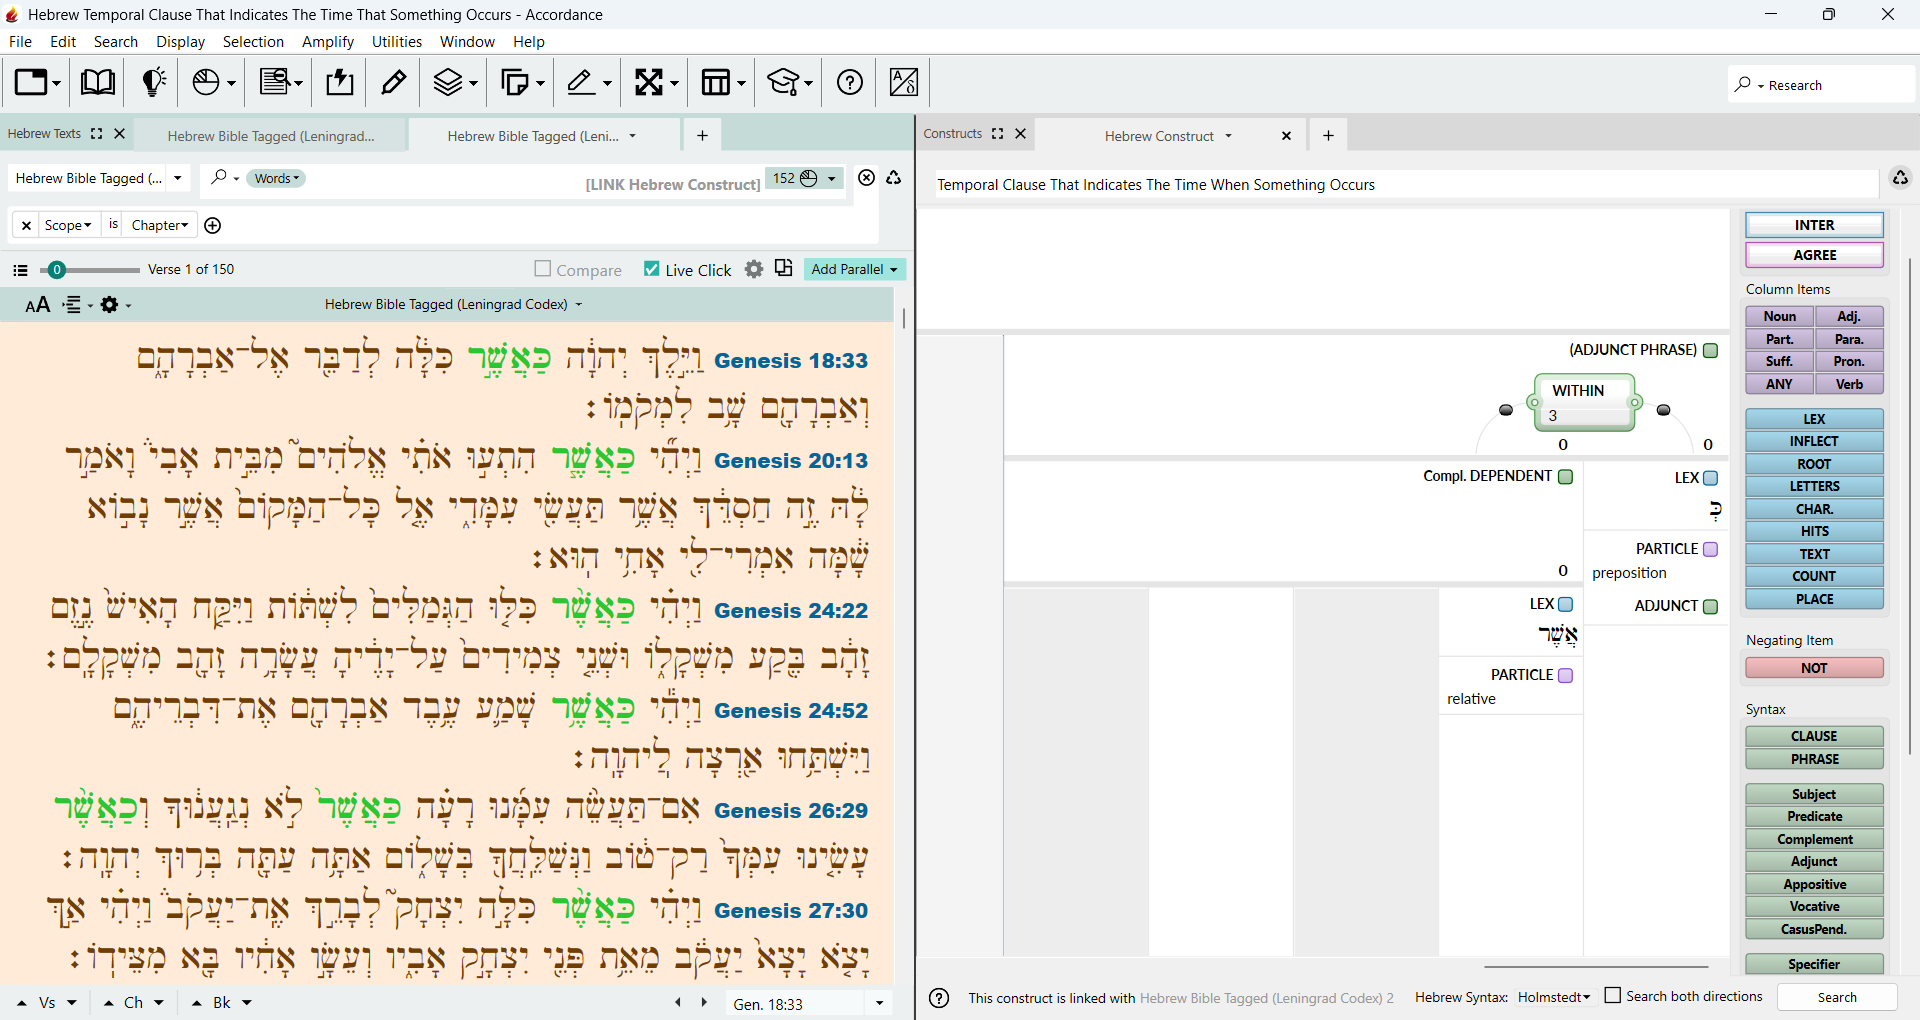Click the highlighter pen tool icon
Screen dimensions: 1920x1020
tap(394, 82)
